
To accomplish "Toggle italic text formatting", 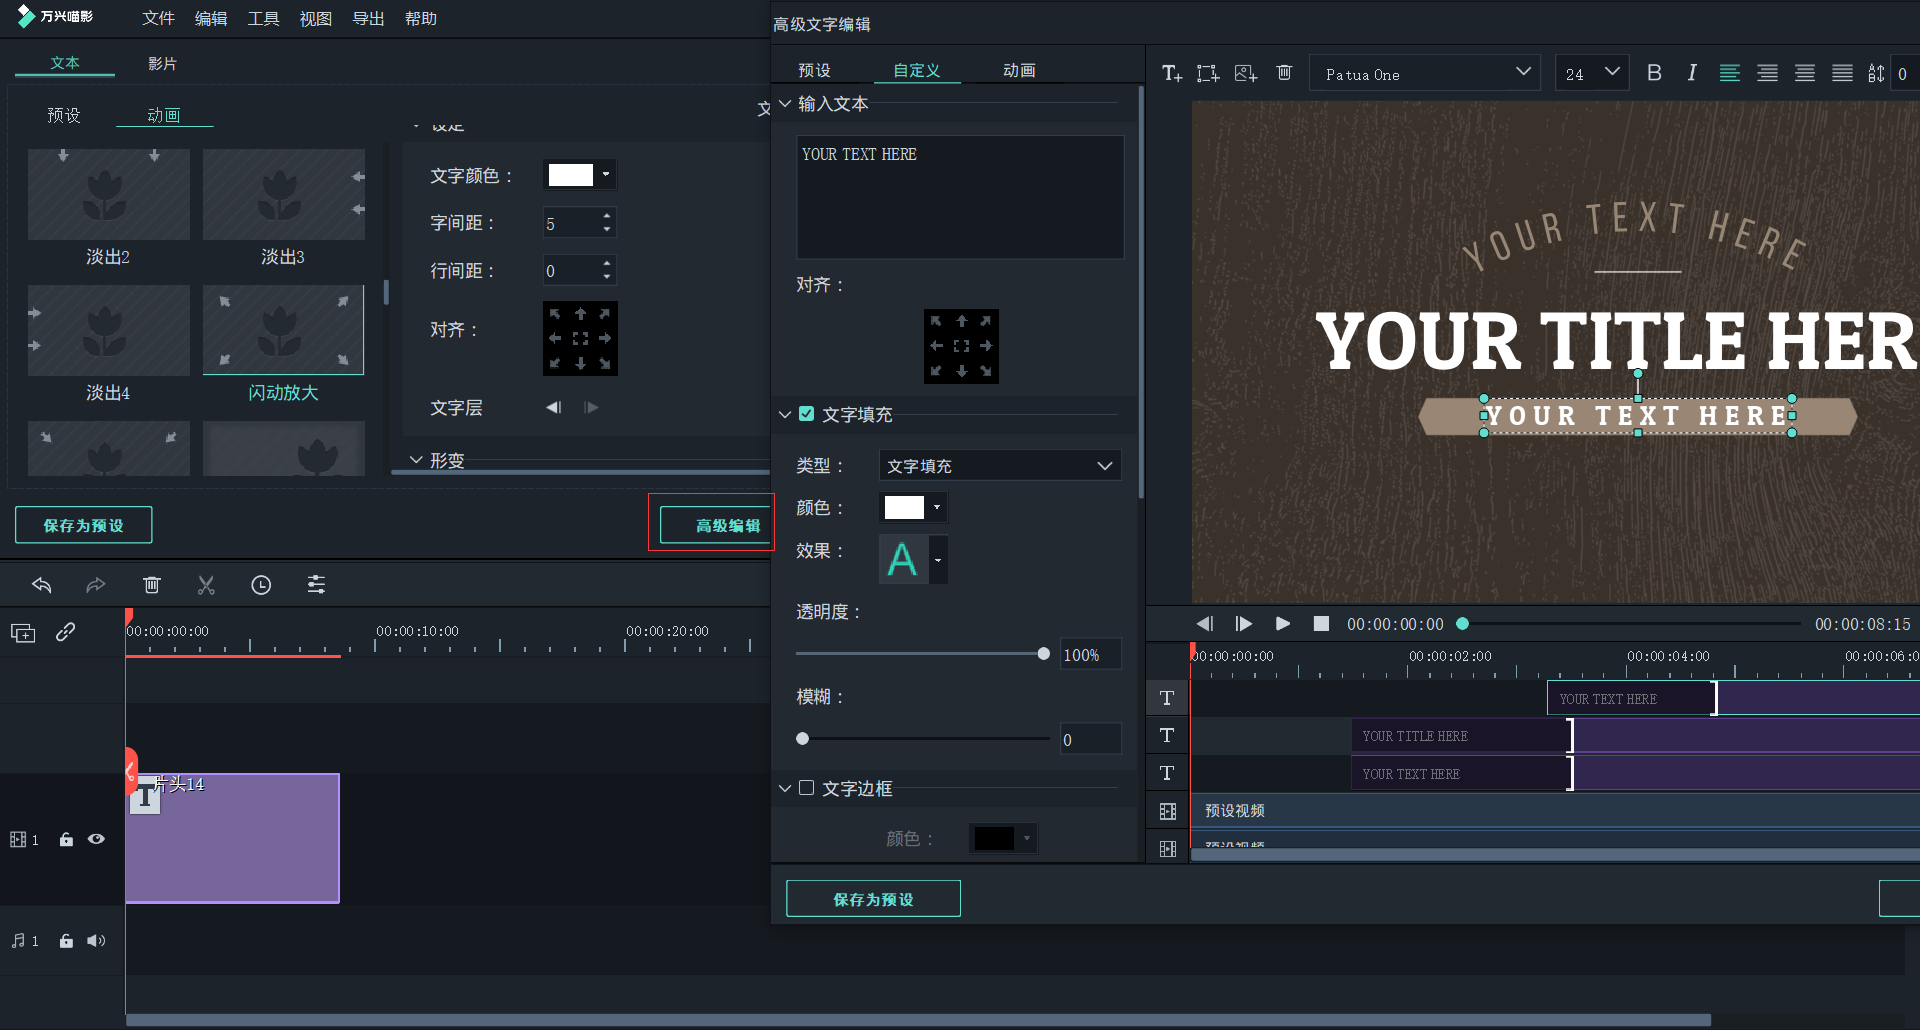I will 1691,73.
